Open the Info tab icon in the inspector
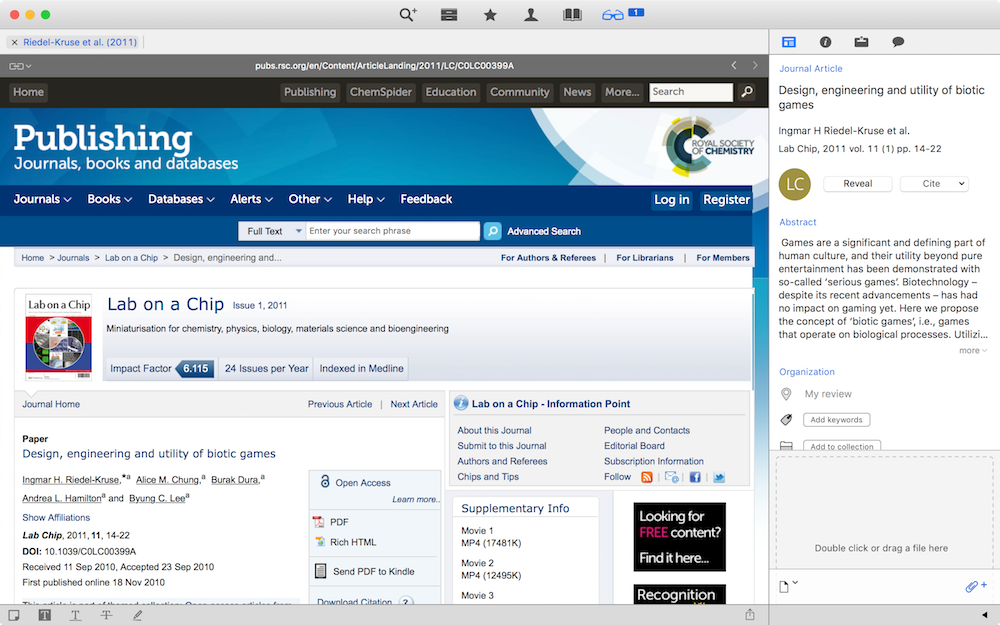Image resolution: width=1000 pixels, height=625 pixels. [825, 42]
